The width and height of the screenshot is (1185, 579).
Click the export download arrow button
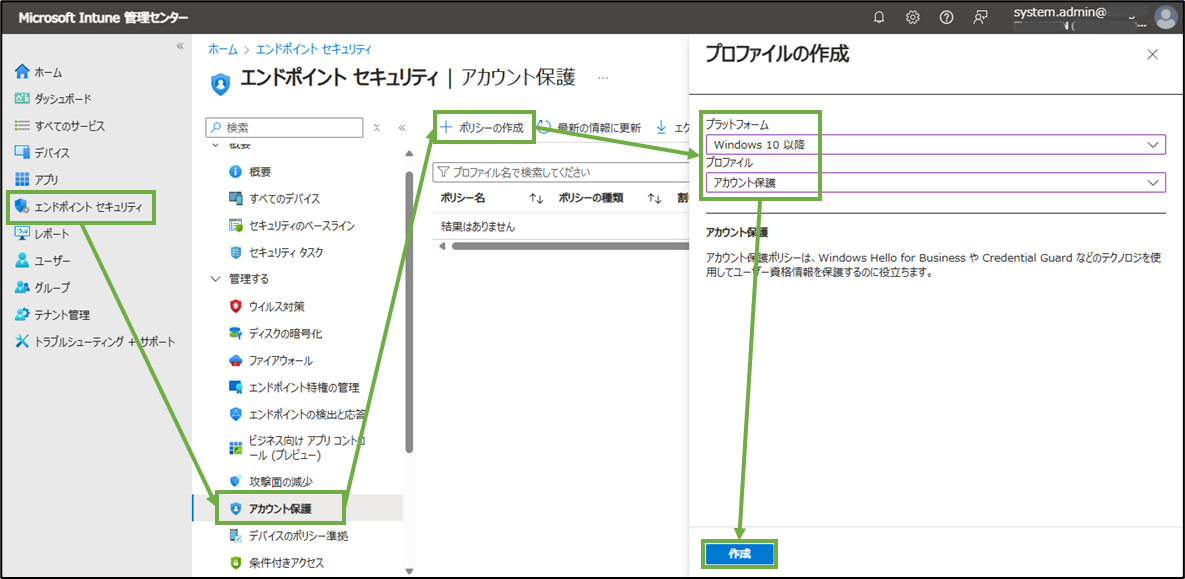click(x=661, y=127)
